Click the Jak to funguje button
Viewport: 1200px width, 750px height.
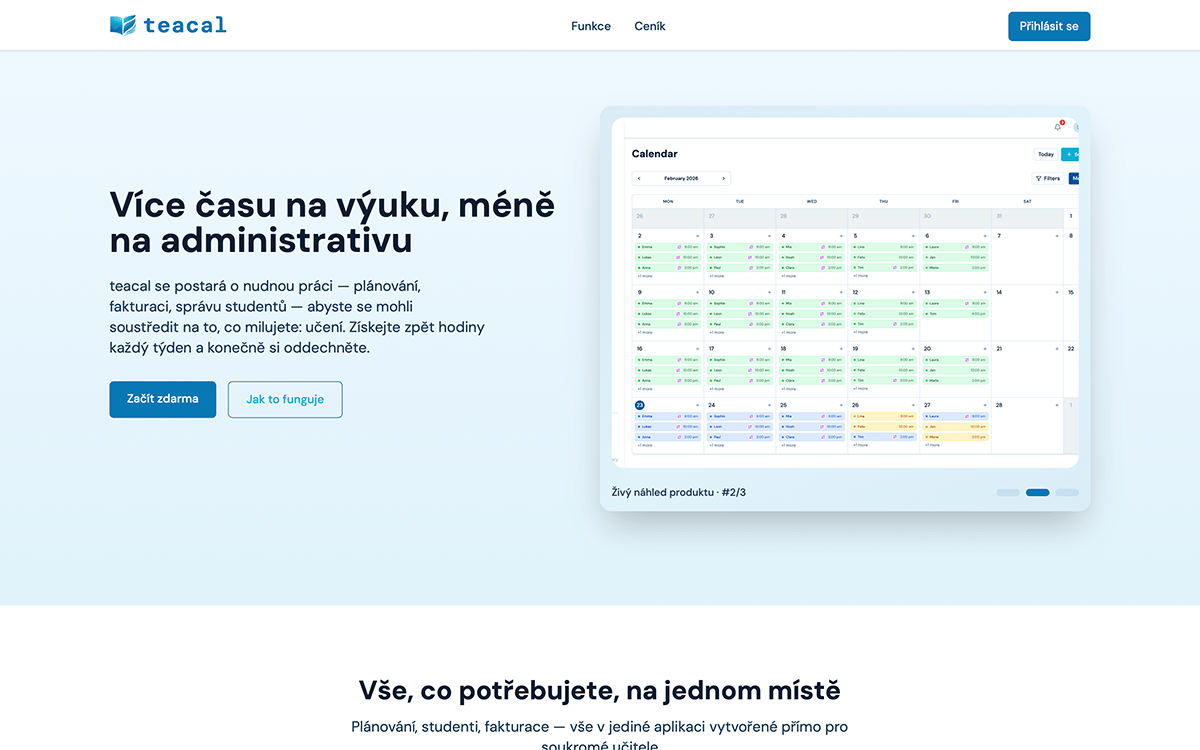[285, 399]
